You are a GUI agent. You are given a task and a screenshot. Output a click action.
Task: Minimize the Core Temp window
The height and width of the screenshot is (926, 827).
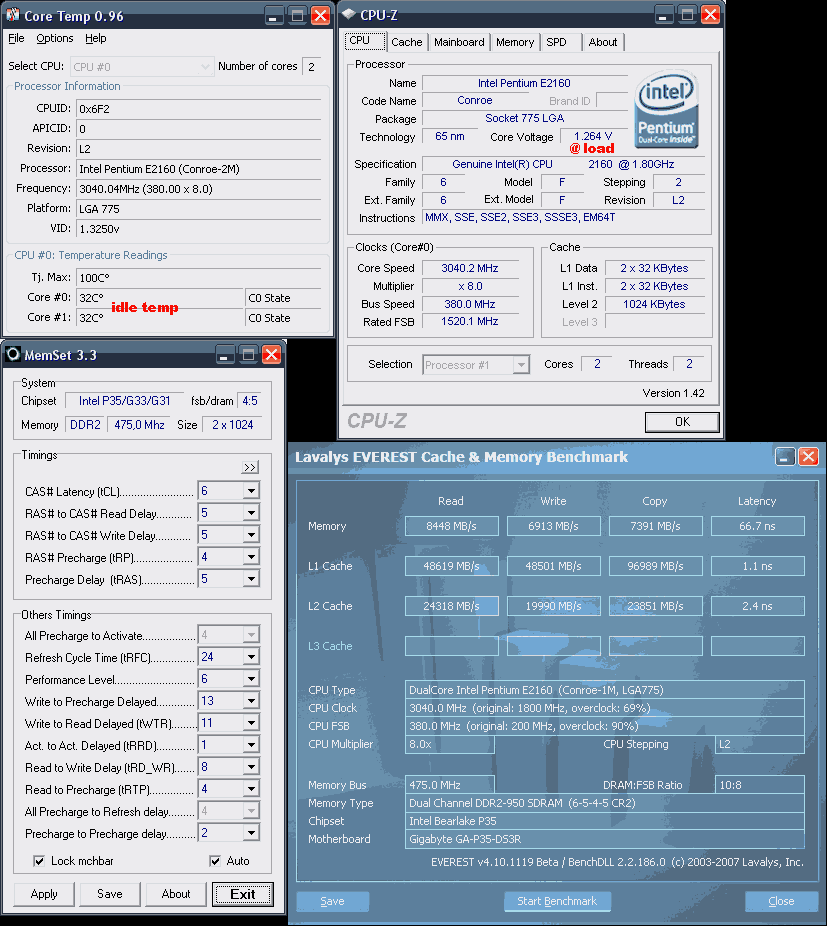click(x=273, y=16)
